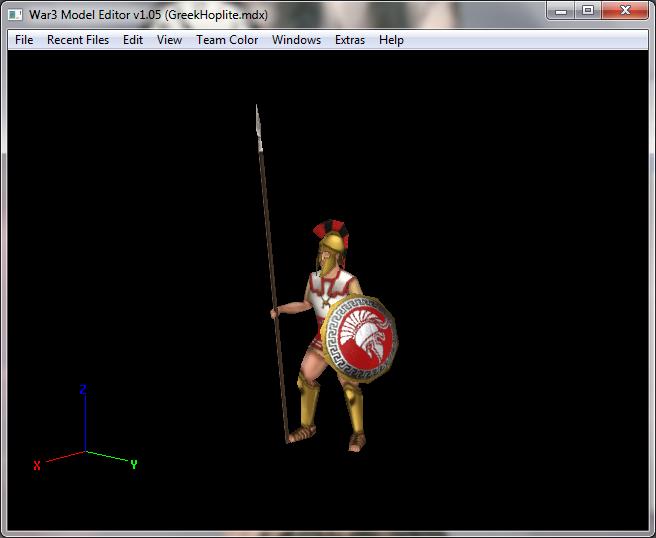Open the Edit menu
This screenshot has width=656, height=538.
133,40
